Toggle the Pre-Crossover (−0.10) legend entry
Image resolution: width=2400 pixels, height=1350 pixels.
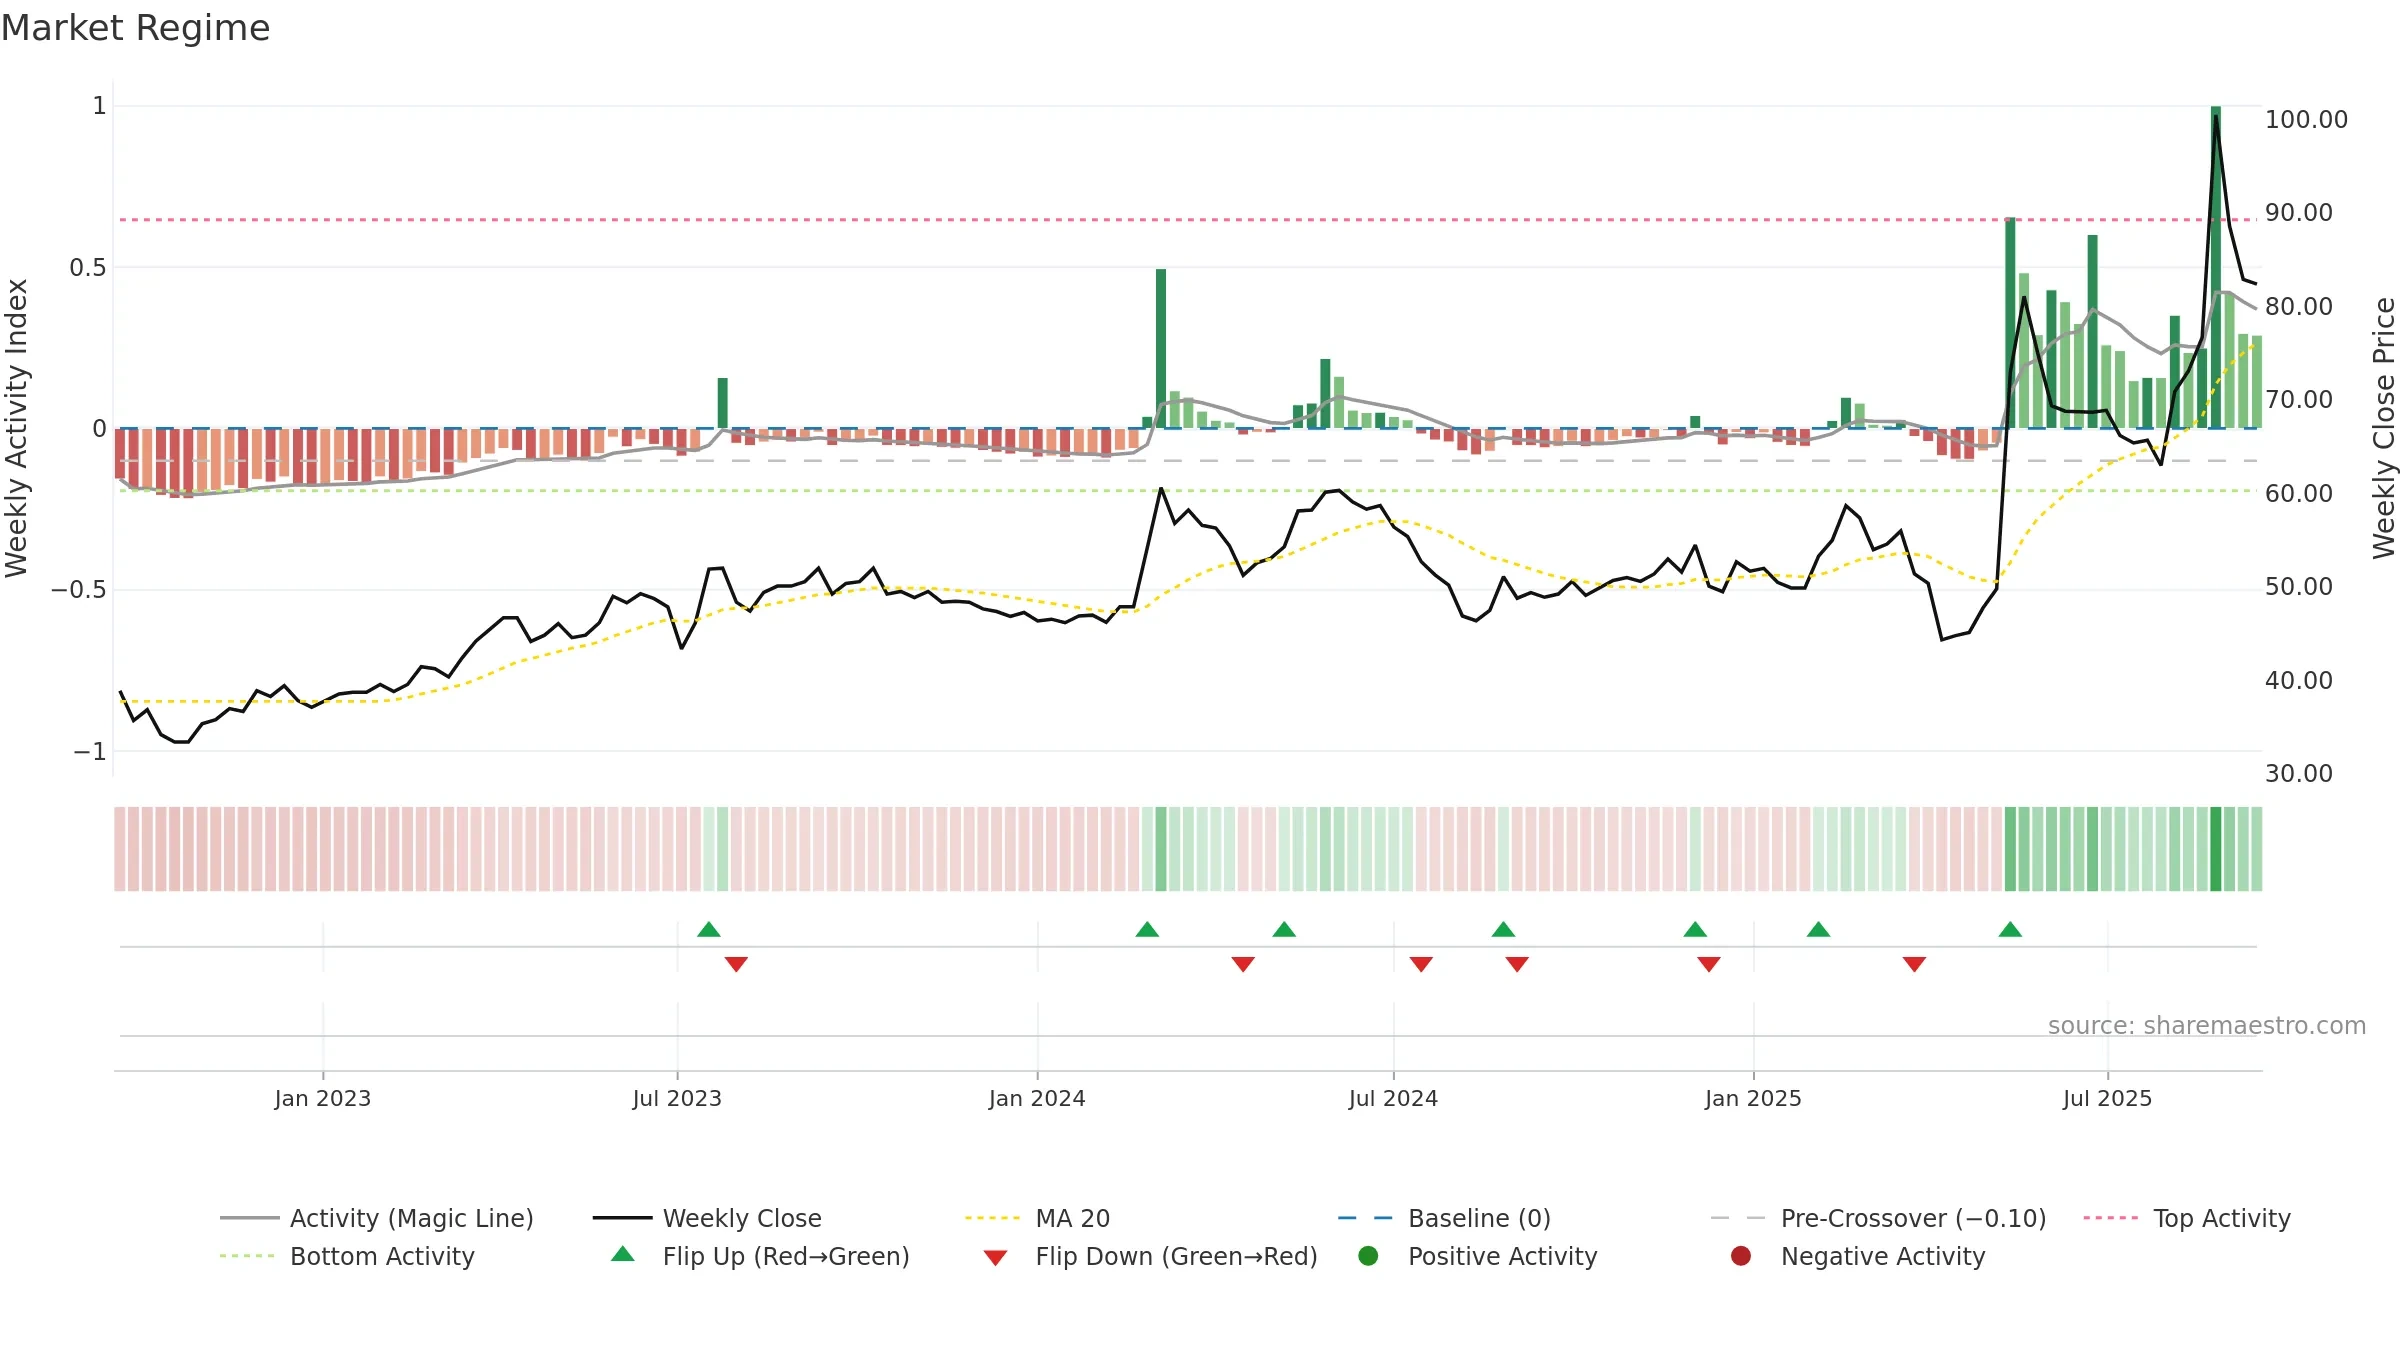point(1878,1218)
